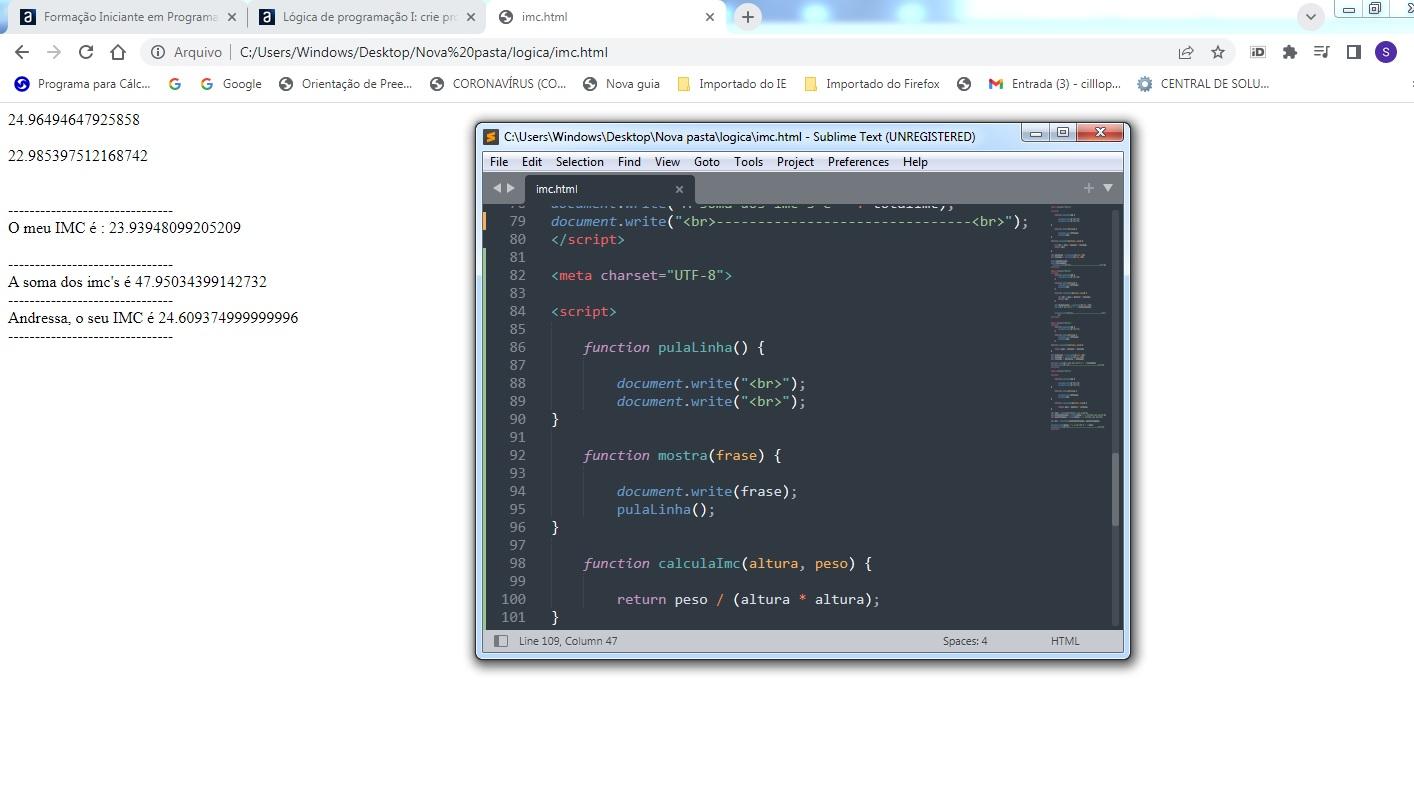Open Programa para Cálc... bookmark
This screenshot has height=800, width=1414.
coord(82,84)
